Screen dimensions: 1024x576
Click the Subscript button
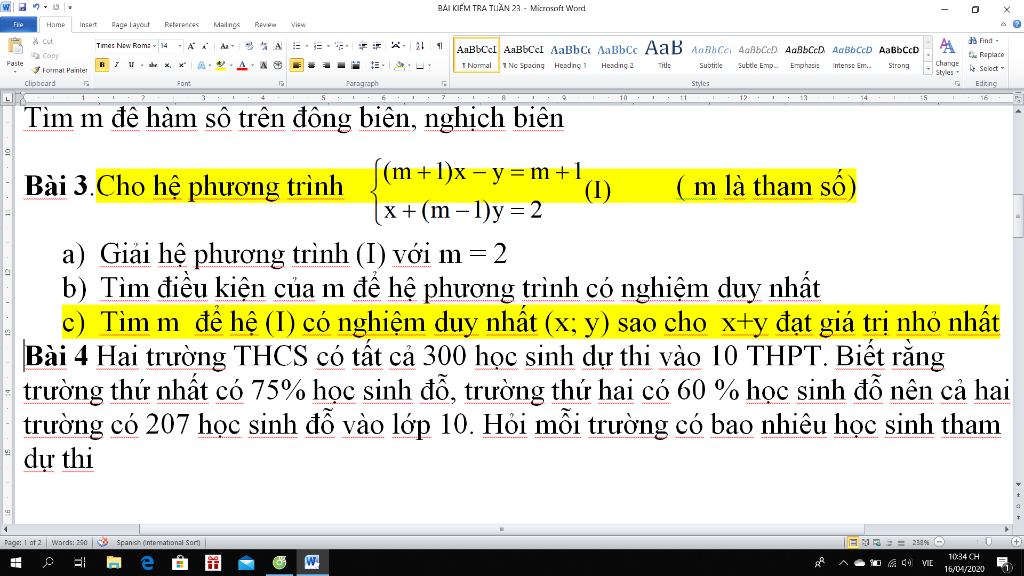click(x=168, y=65)
